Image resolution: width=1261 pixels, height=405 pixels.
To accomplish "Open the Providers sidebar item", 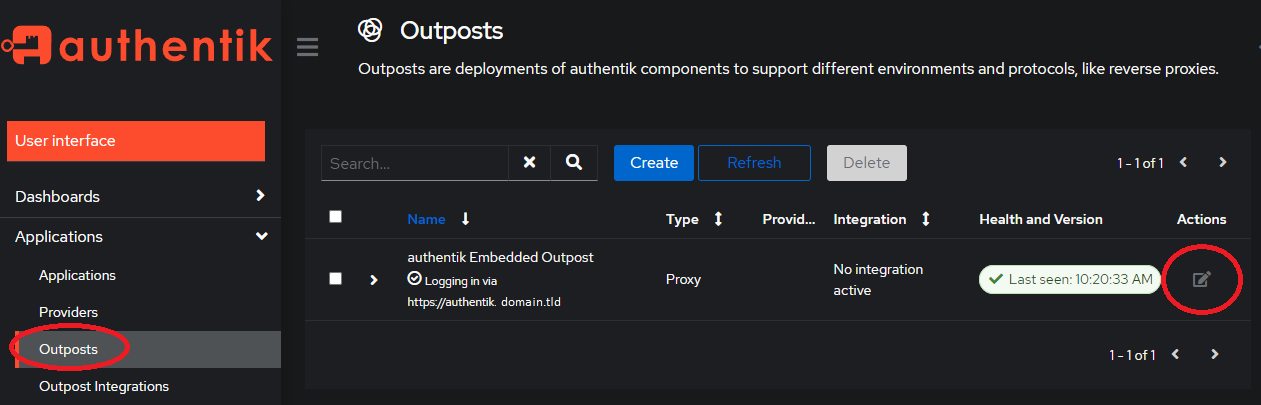I will tap(68, 312).
